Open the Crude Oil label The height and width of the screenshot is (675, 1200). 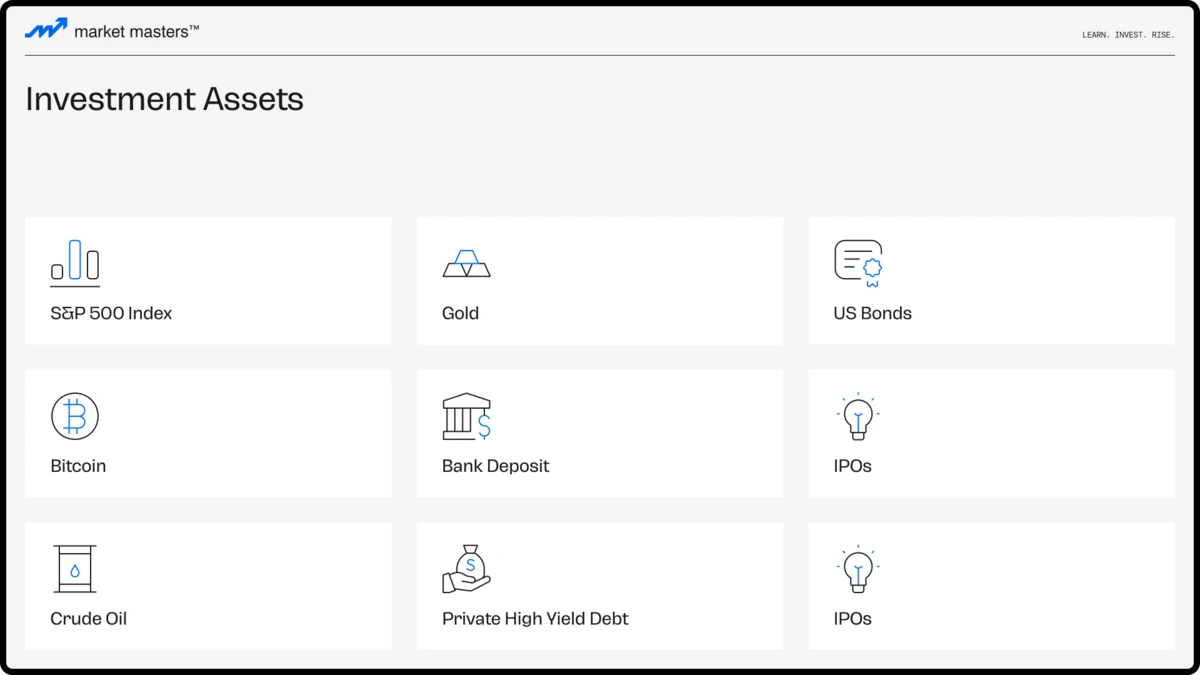coord(88,619)
